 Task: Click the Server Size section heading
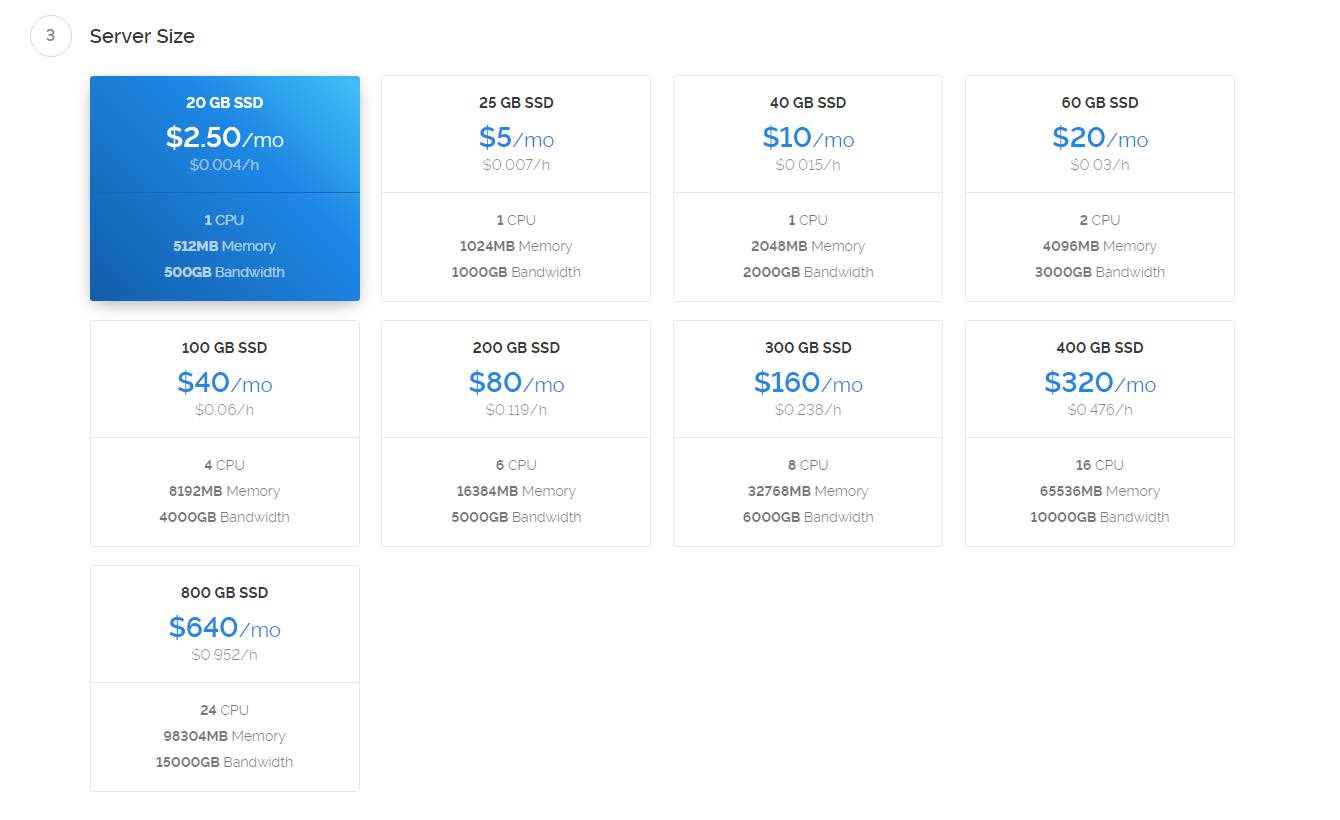(142, 37)
